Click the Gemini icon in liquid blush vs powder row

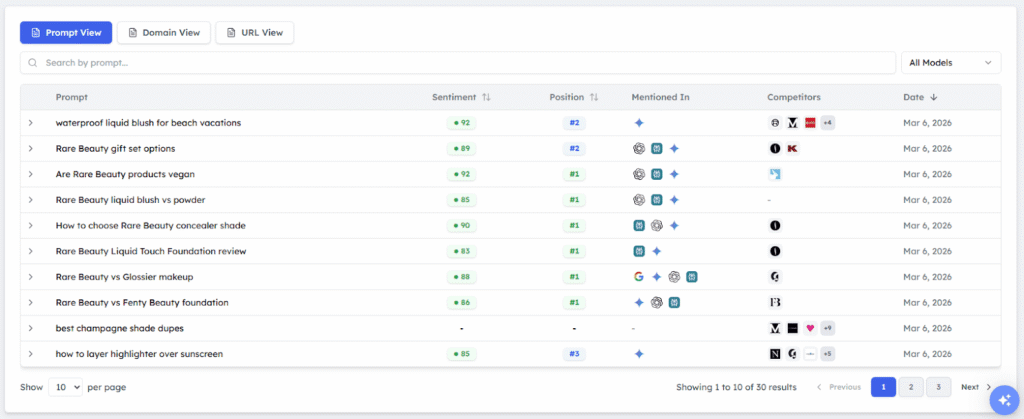point(674,200)
